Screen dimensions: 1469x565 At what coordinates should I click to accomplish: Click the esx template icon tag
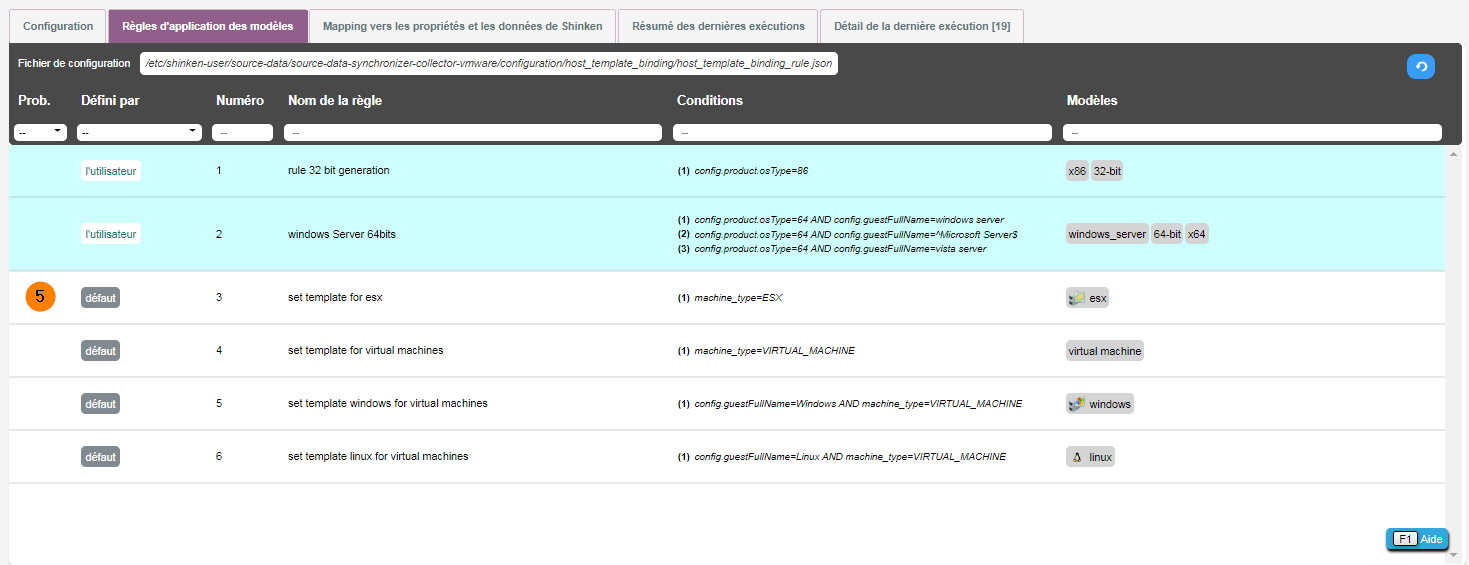(1088, 298)
